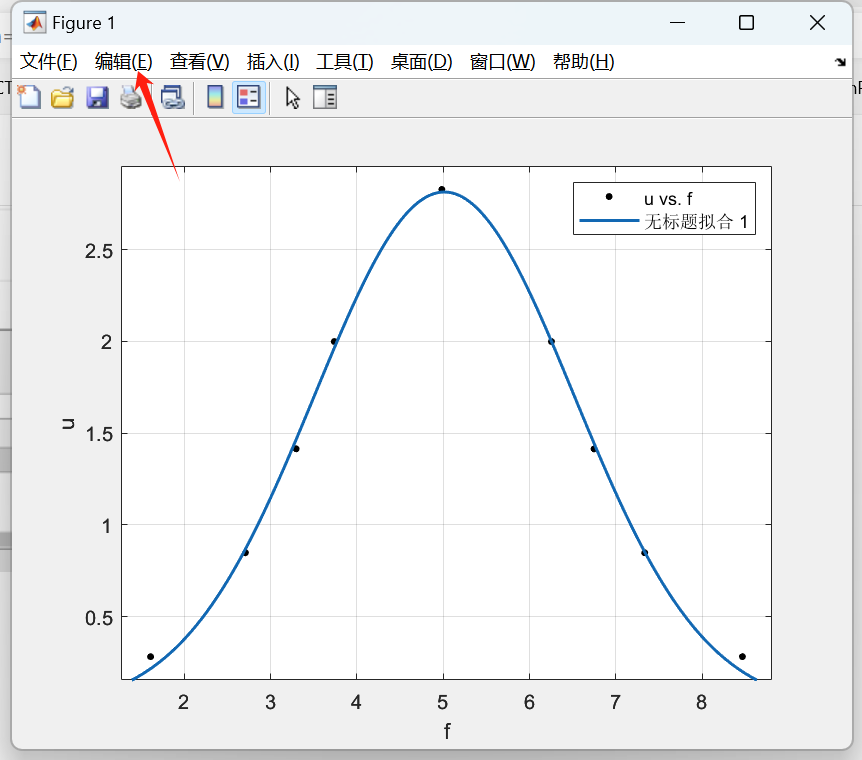The width and height of the screenshot is (862, 760).
Task: Click the 帮助(H) menu
Action: [583, 62]
